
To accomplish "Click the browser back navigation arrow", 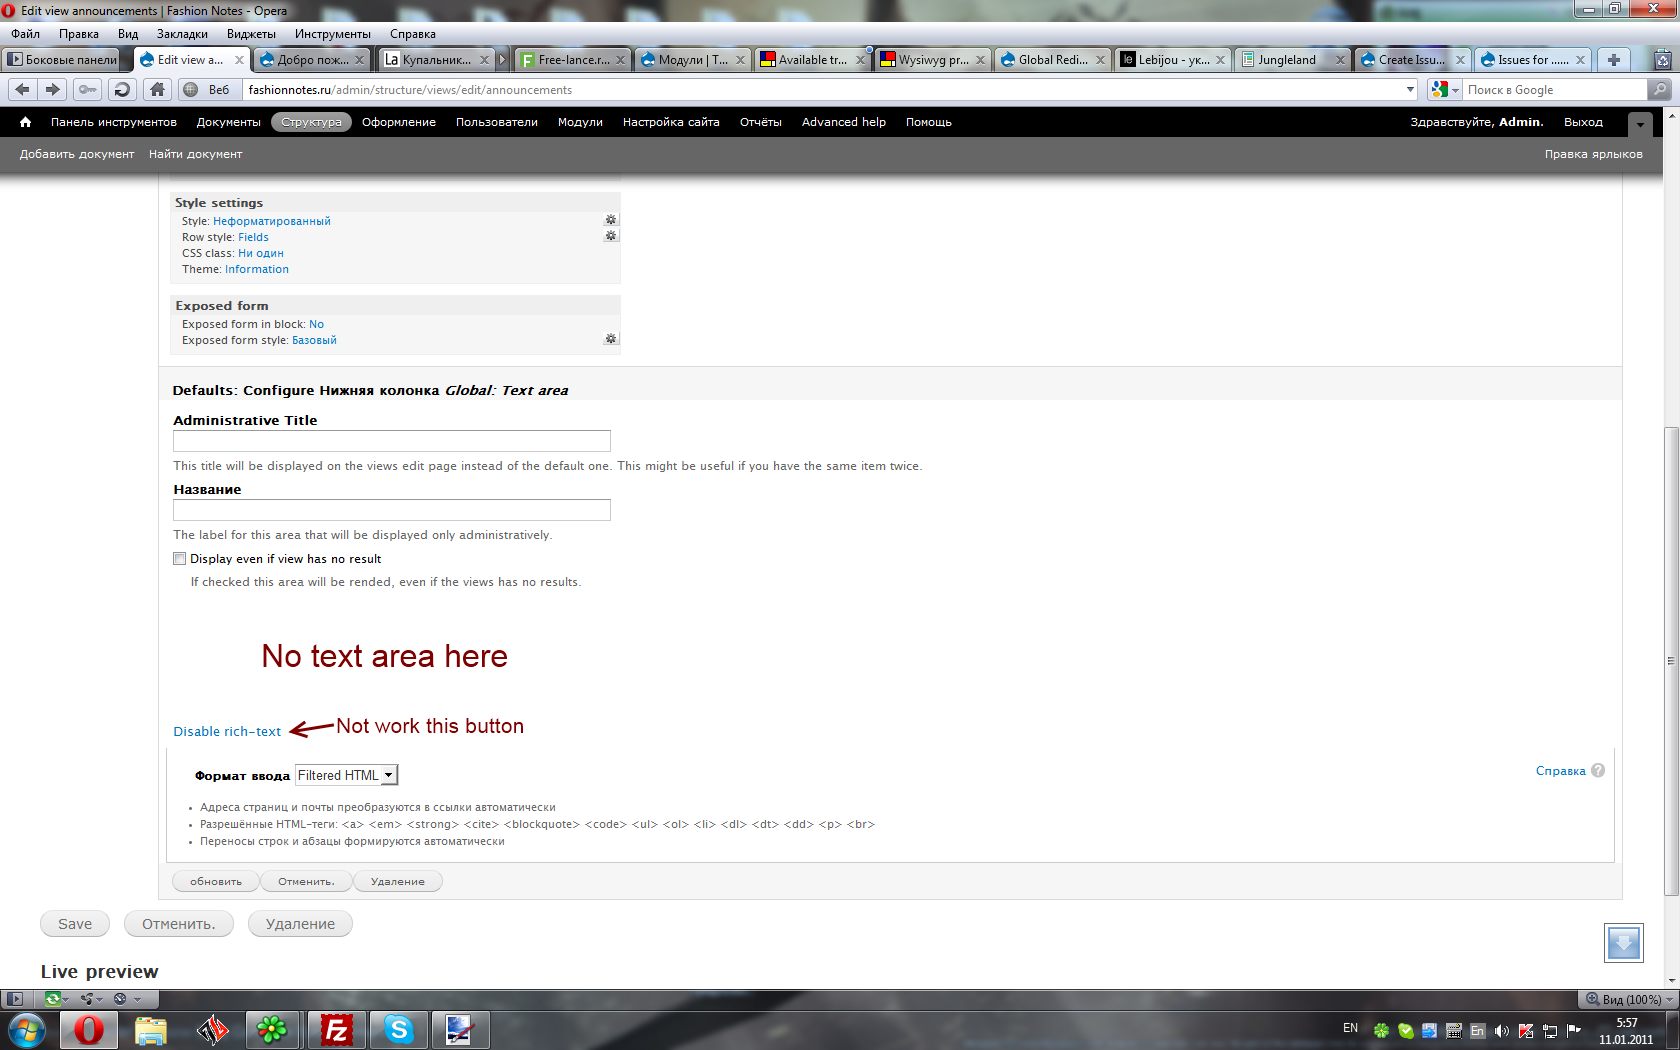I will (22, 89).
